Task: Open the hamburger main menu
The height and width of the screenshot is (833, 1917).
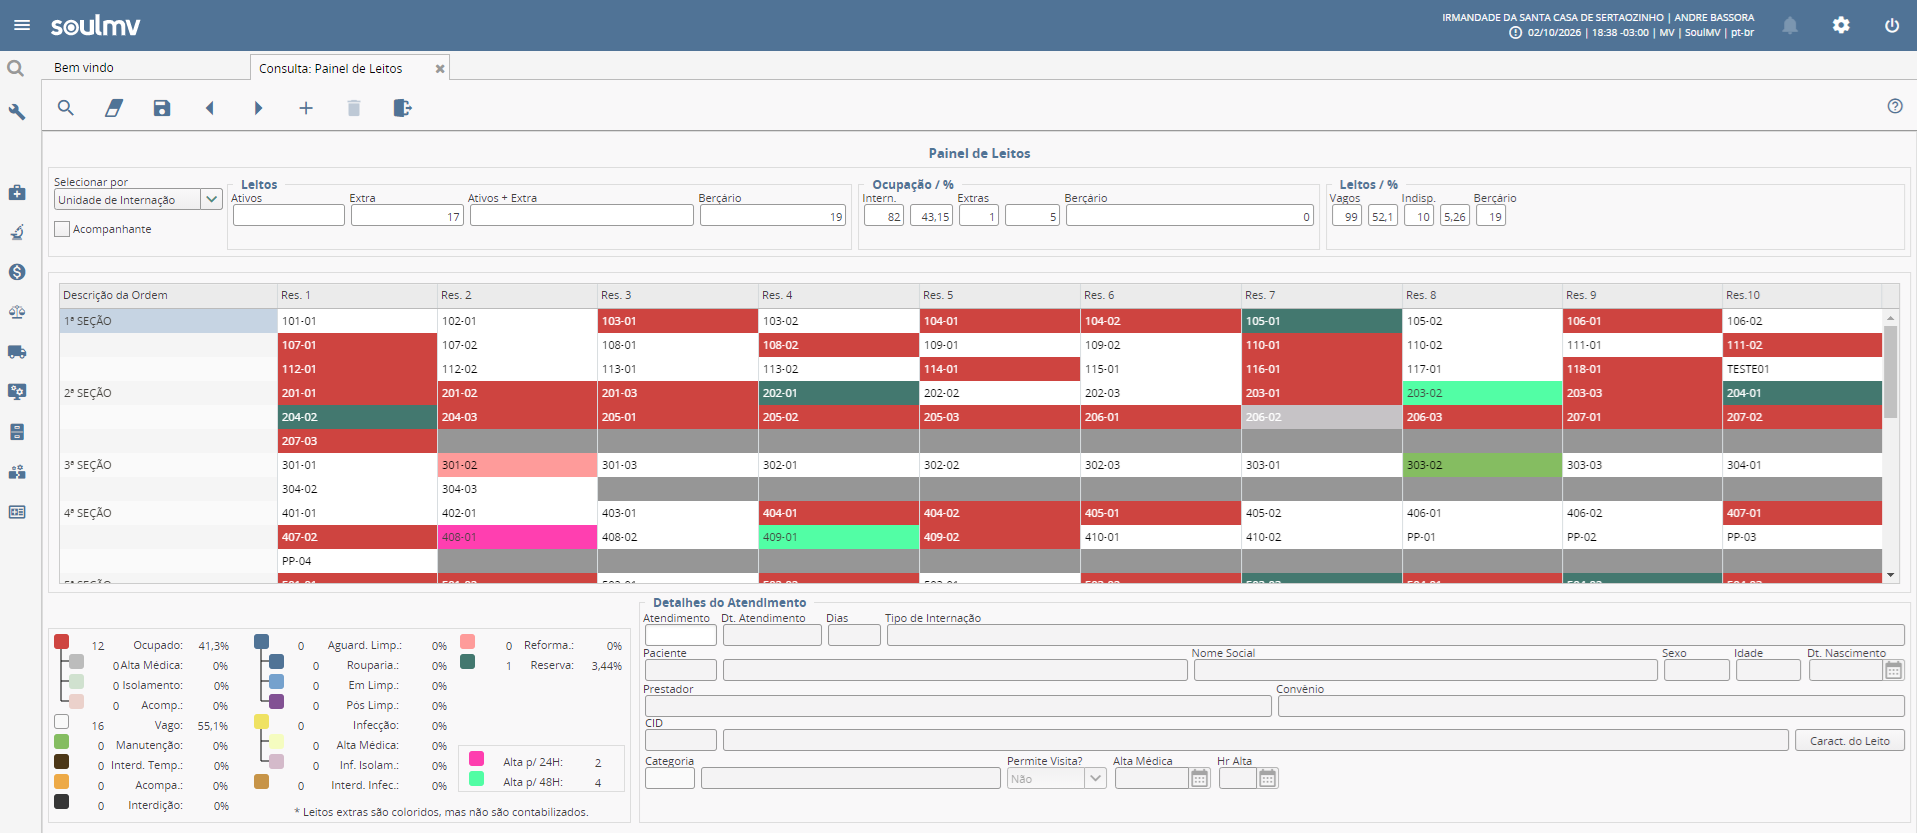Action: click(22, 25)
